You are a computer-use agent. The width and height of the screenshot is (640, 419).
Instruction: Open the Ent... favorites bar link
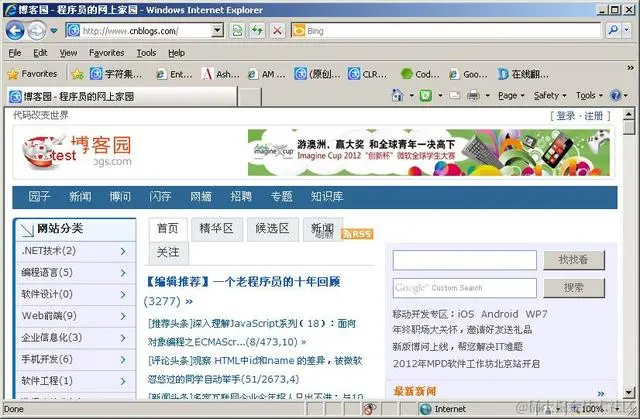(174, 74)
